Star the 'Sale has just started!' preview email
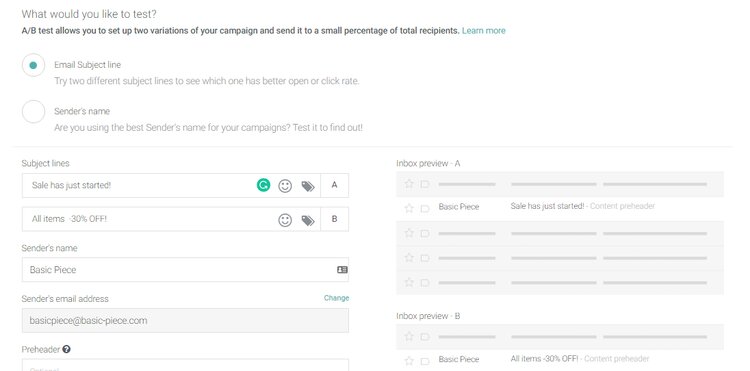Viewport: 750px width, 371px height. 409,208
